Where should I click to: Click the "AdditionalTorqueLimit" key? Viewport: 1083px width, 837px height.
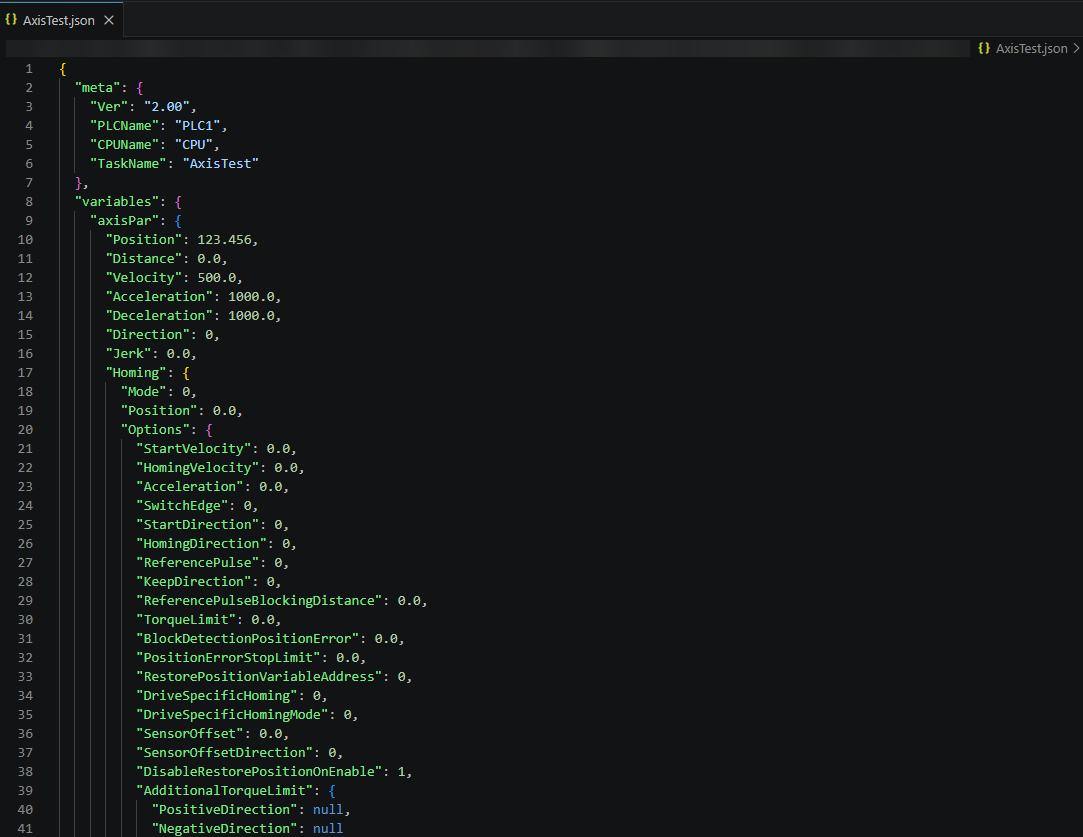[224, 790]
